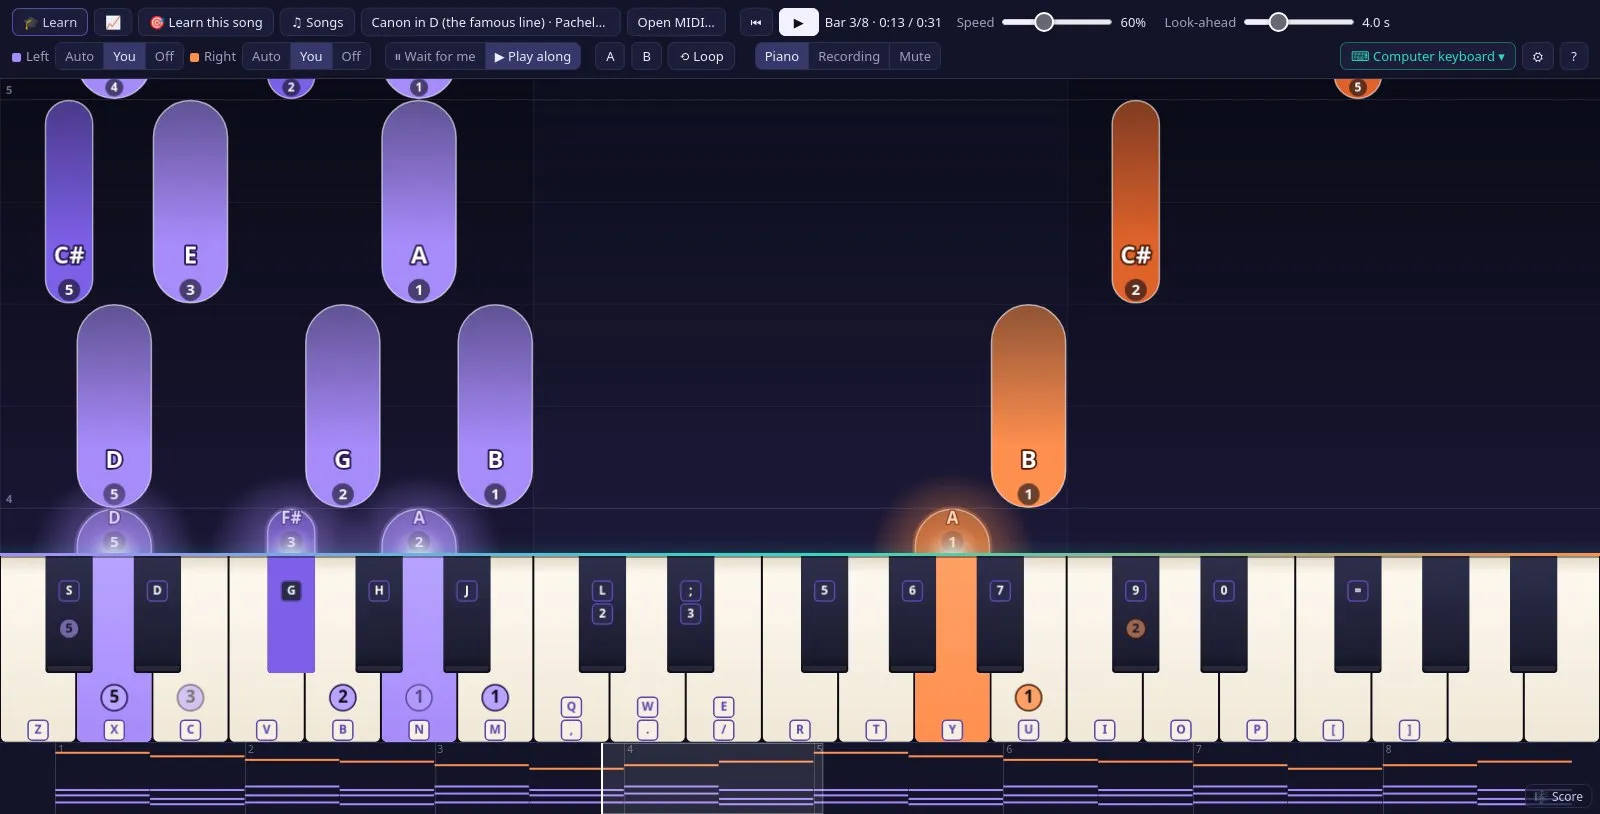
Task: Set right hand to You
Action: pyautogui.click(x=311, y=56)
